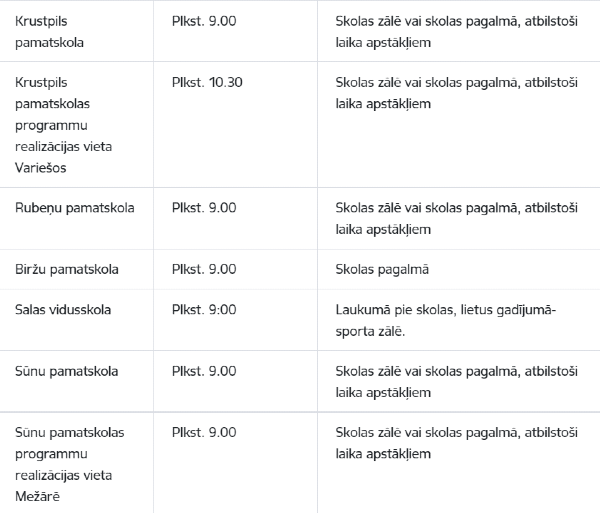Select the Sūnu pamatskola name cell

pos(66,371)
